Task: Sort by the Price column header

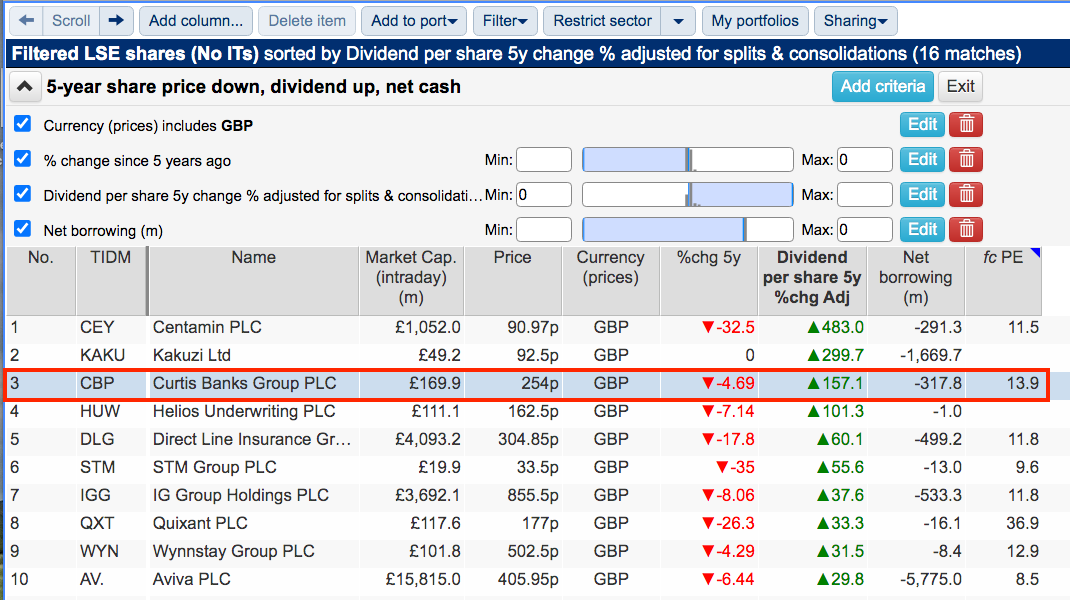Action: click(x=512, y=281)
